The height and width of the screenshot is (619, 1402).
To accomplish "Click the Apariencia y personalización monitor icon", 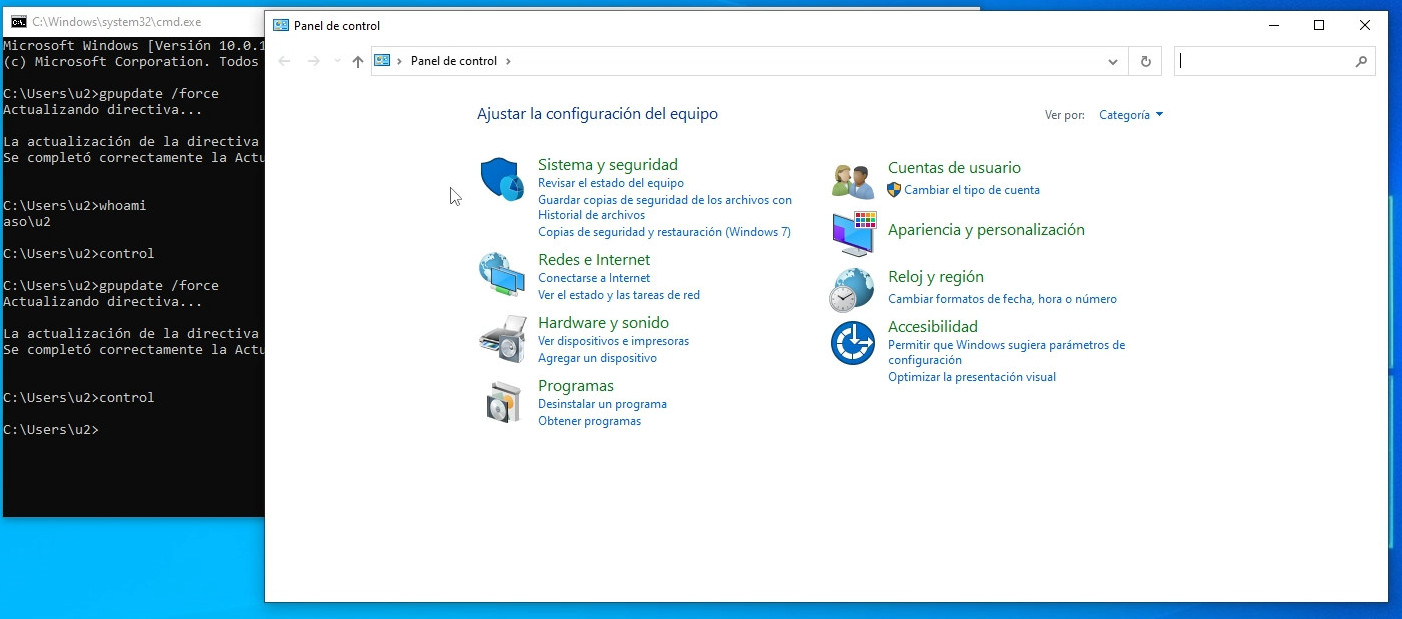I will coord(853,232).
